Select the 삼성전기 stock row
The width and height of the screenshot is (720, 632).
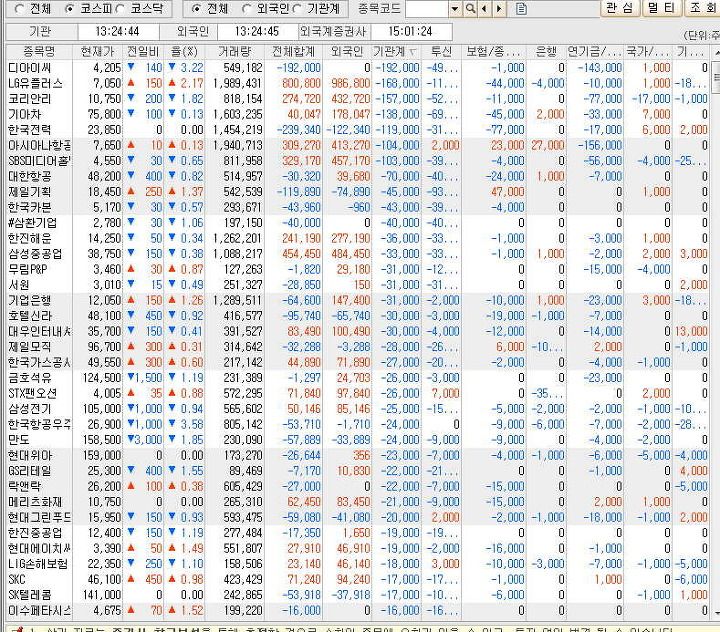358,409
